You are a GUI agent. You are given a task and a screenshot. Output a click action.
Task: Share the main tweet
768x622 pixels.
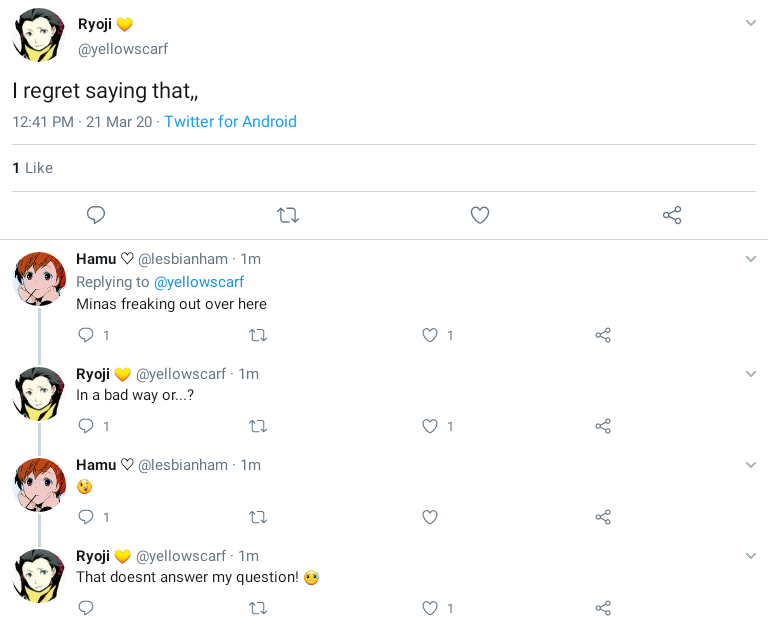[x=672, y=215]
